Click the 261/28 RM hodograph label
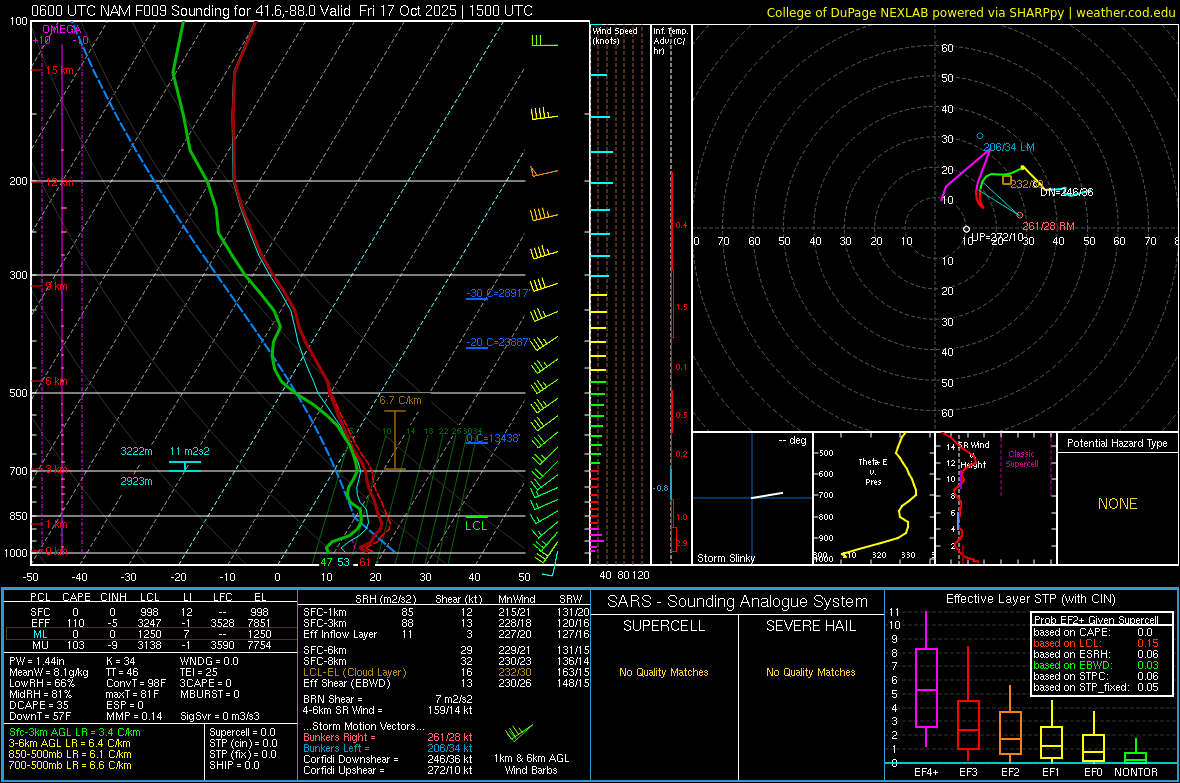This screenshot has width=1180, height=783. coord(1048,226)
